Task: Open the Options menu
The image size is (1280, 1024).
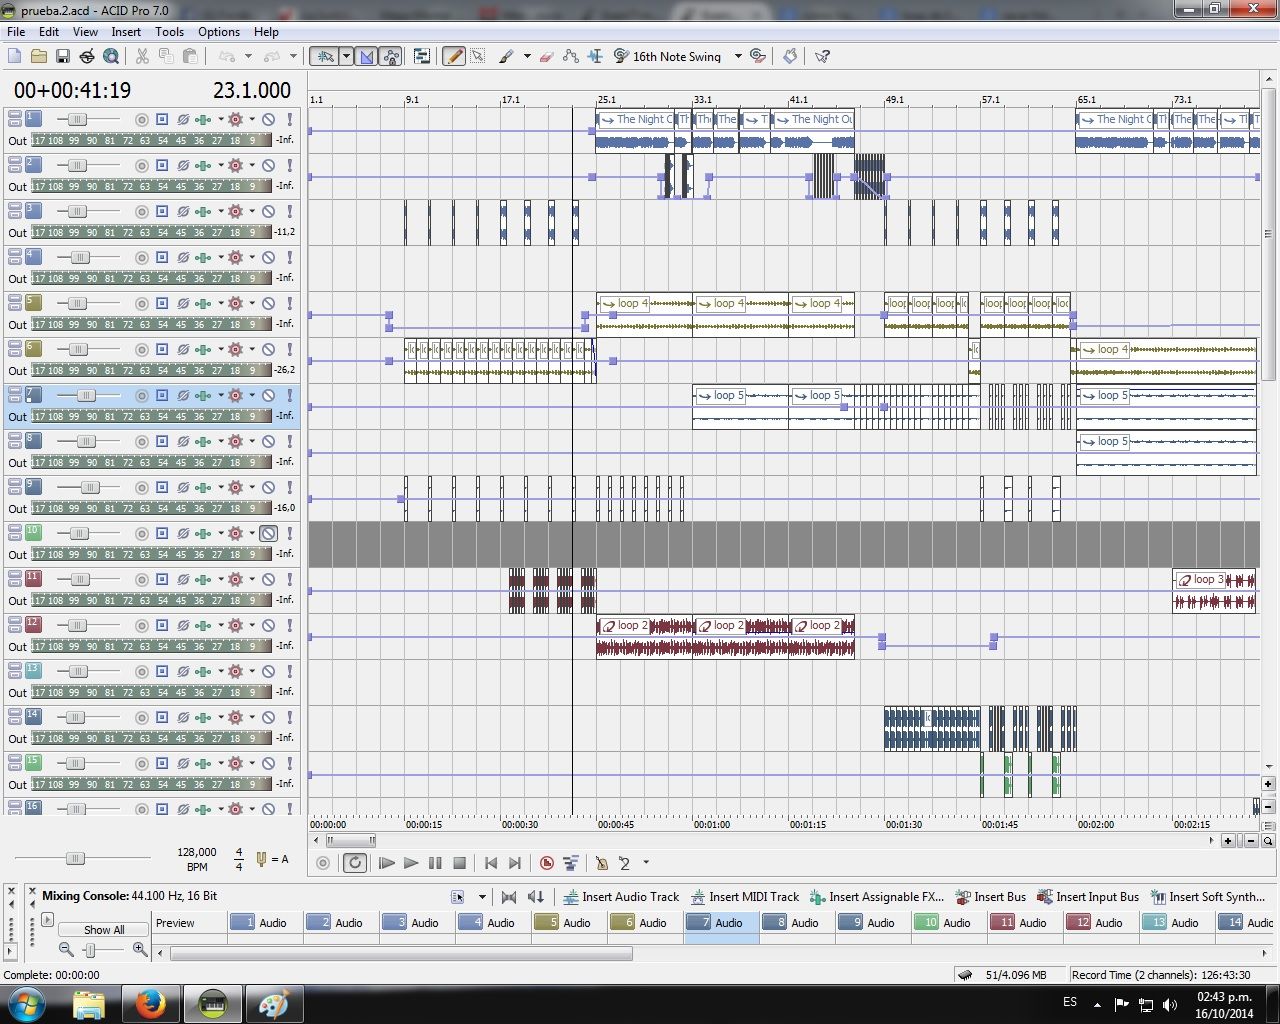Action: pyautogui.click(x=218, y=32)
